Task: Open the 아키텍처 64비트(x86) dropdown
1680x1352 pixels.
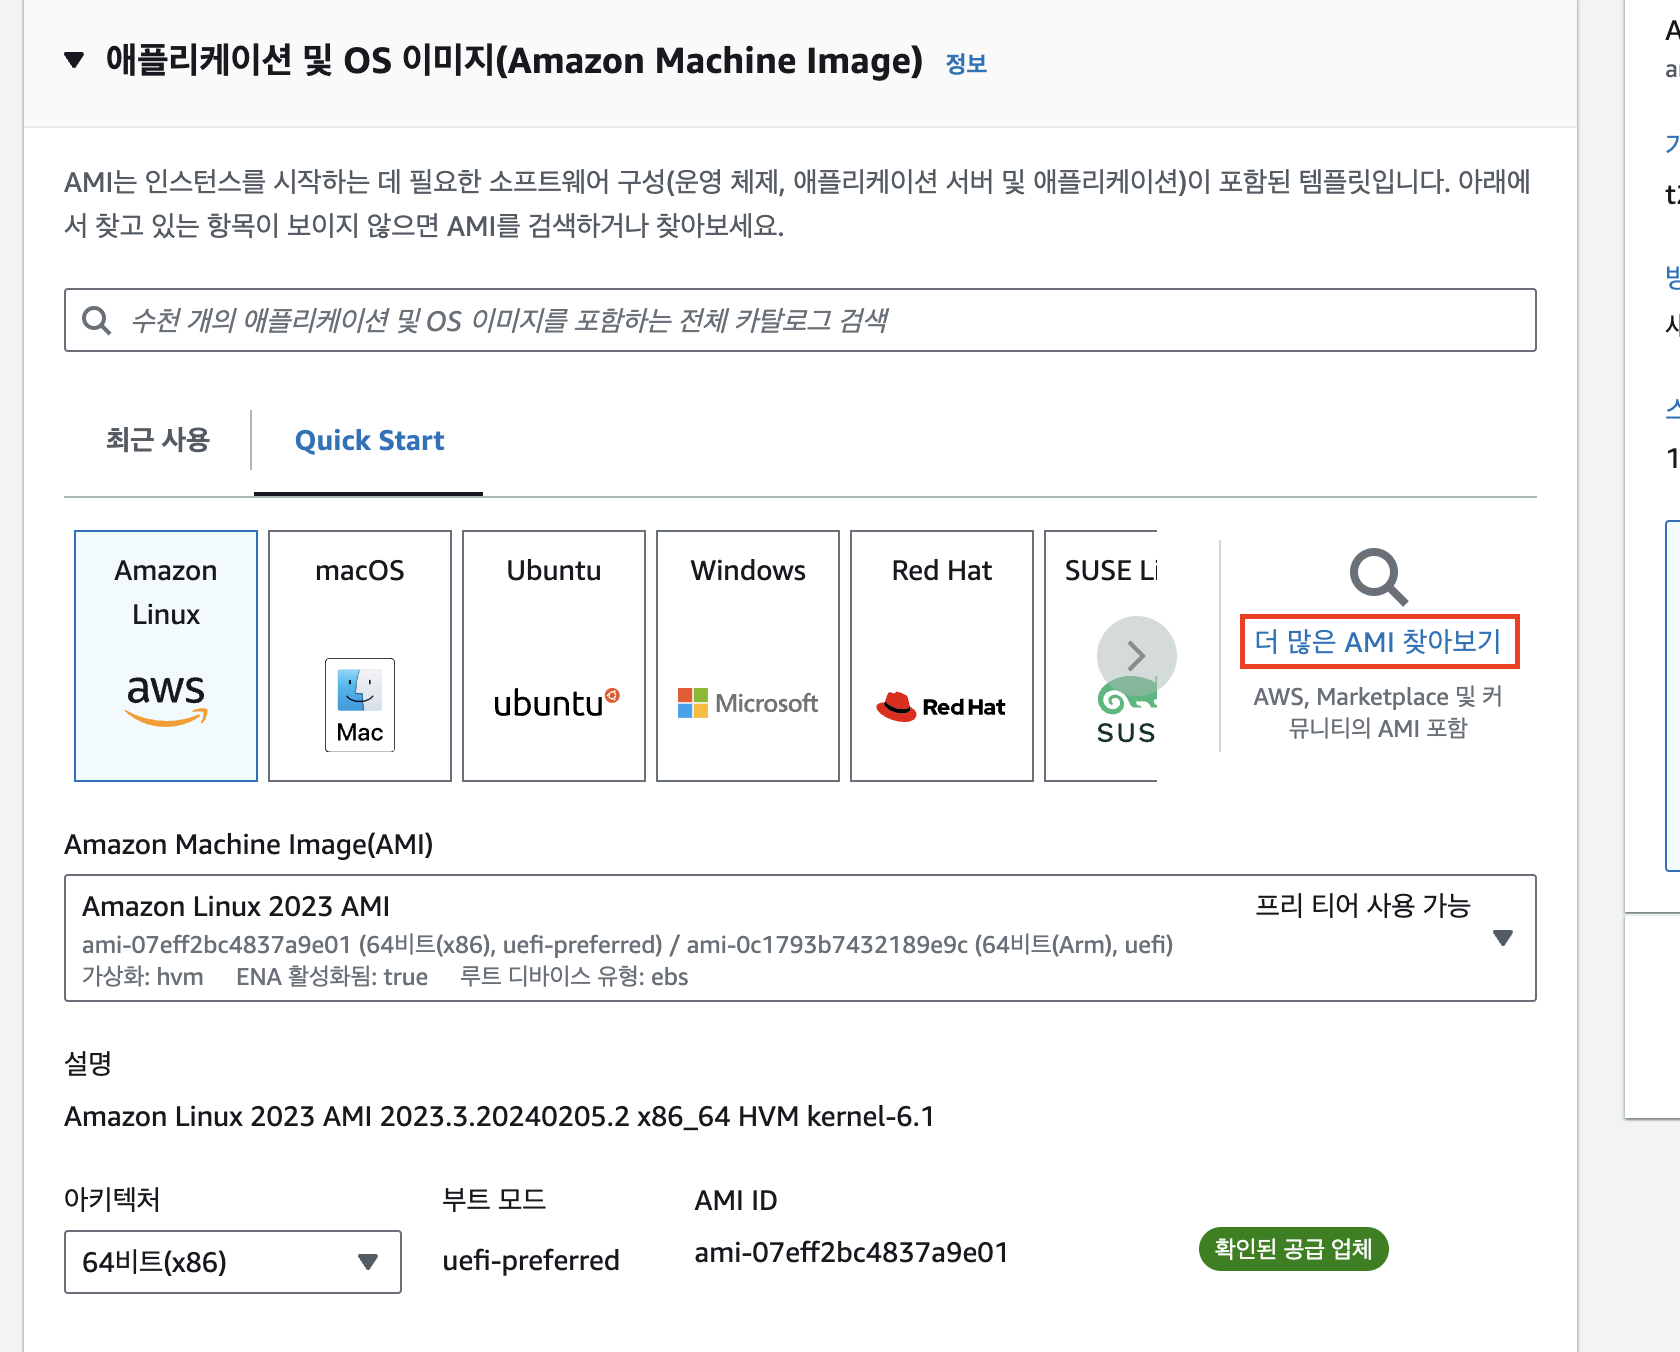Action: point(233,1262)
